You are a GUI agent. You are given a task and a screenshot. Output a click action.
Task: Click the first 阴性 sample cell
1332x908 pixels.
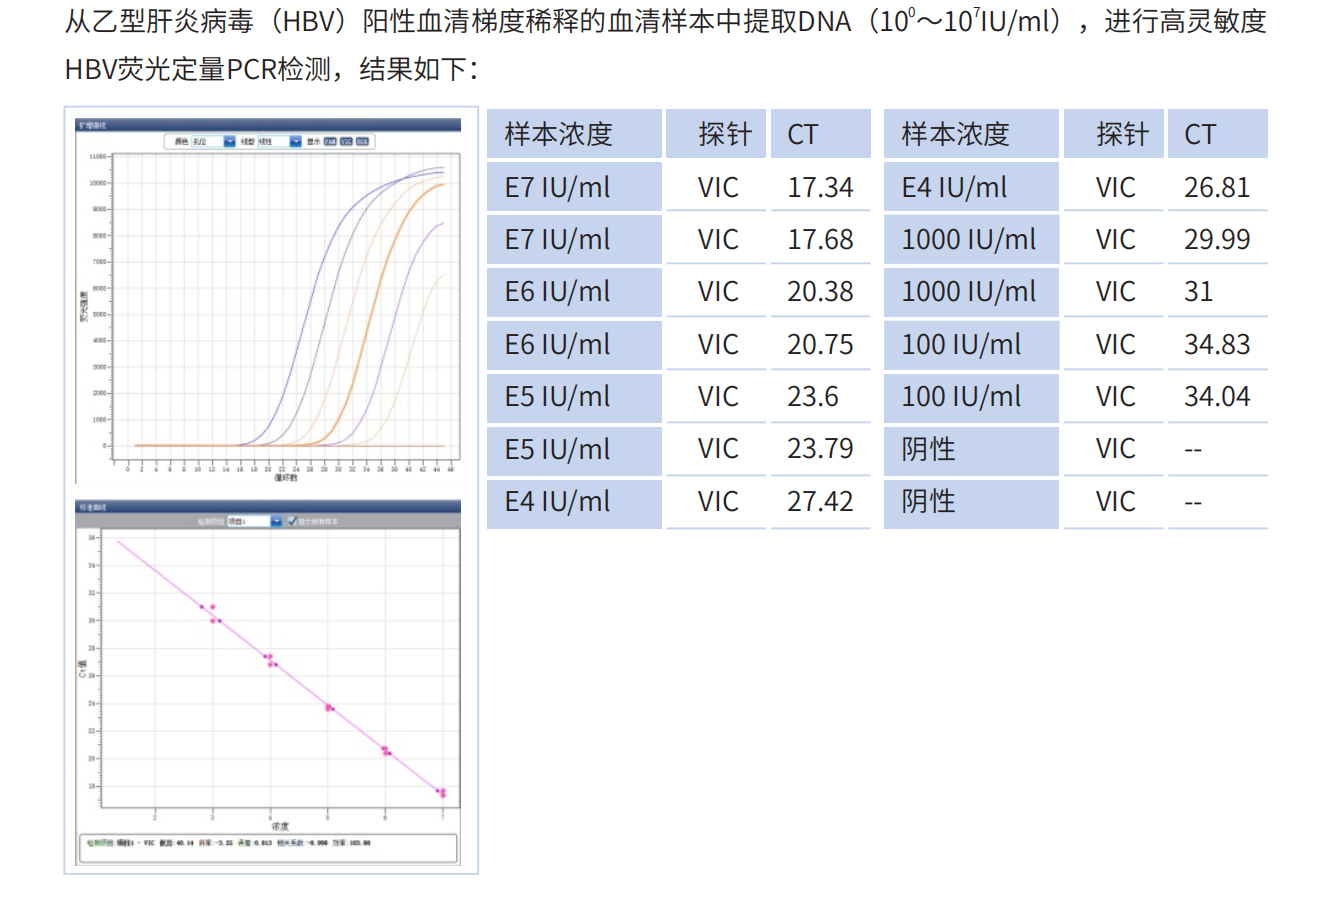pos(970,449)
